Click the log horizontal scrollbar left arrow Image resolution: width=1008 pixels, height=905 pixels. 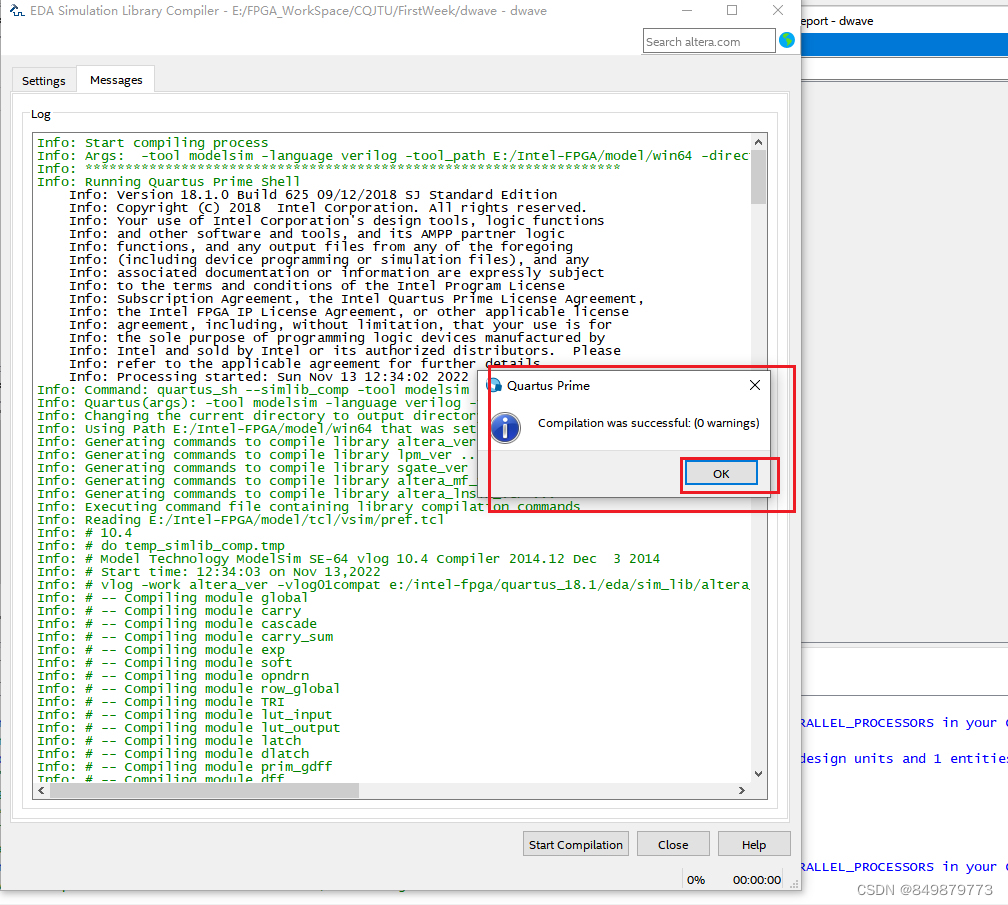click(42, 791)
